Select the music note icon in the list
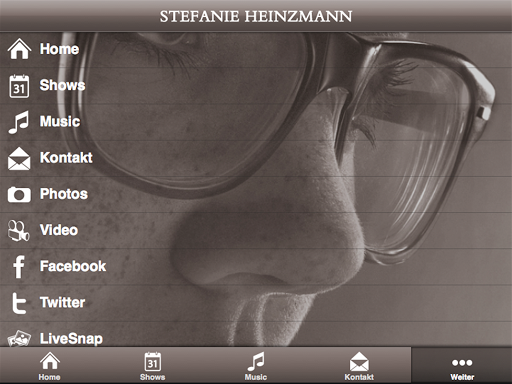The height and width of the screenshot is (384, 512). click(x=19, y=122)
